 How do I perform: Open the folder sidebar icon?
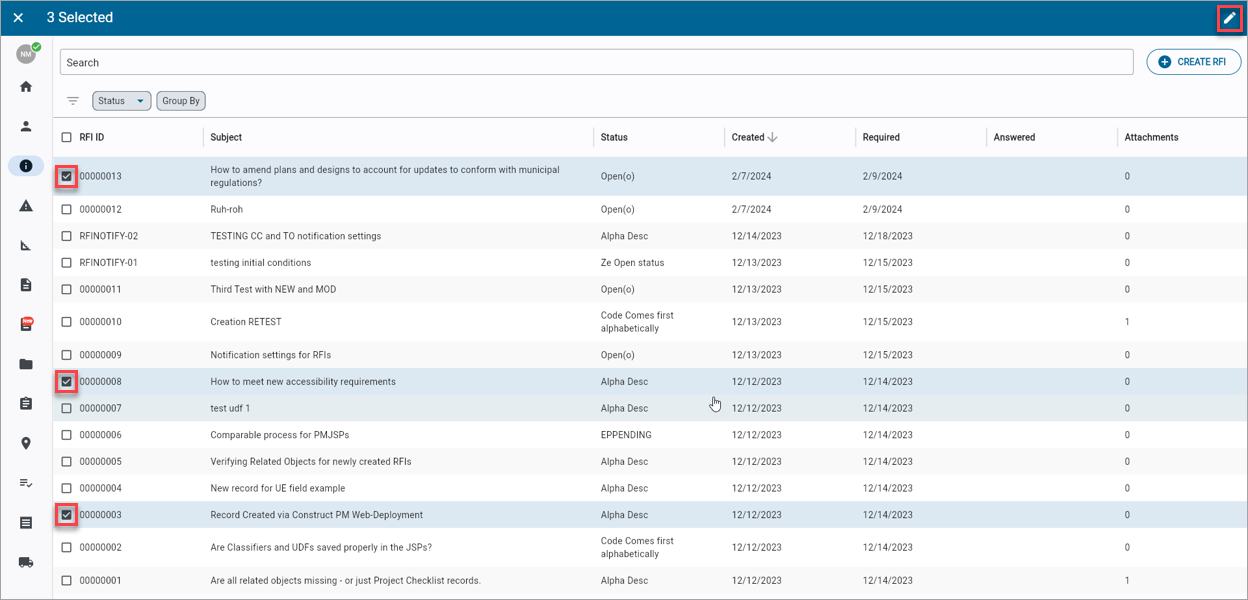(26, 364)
